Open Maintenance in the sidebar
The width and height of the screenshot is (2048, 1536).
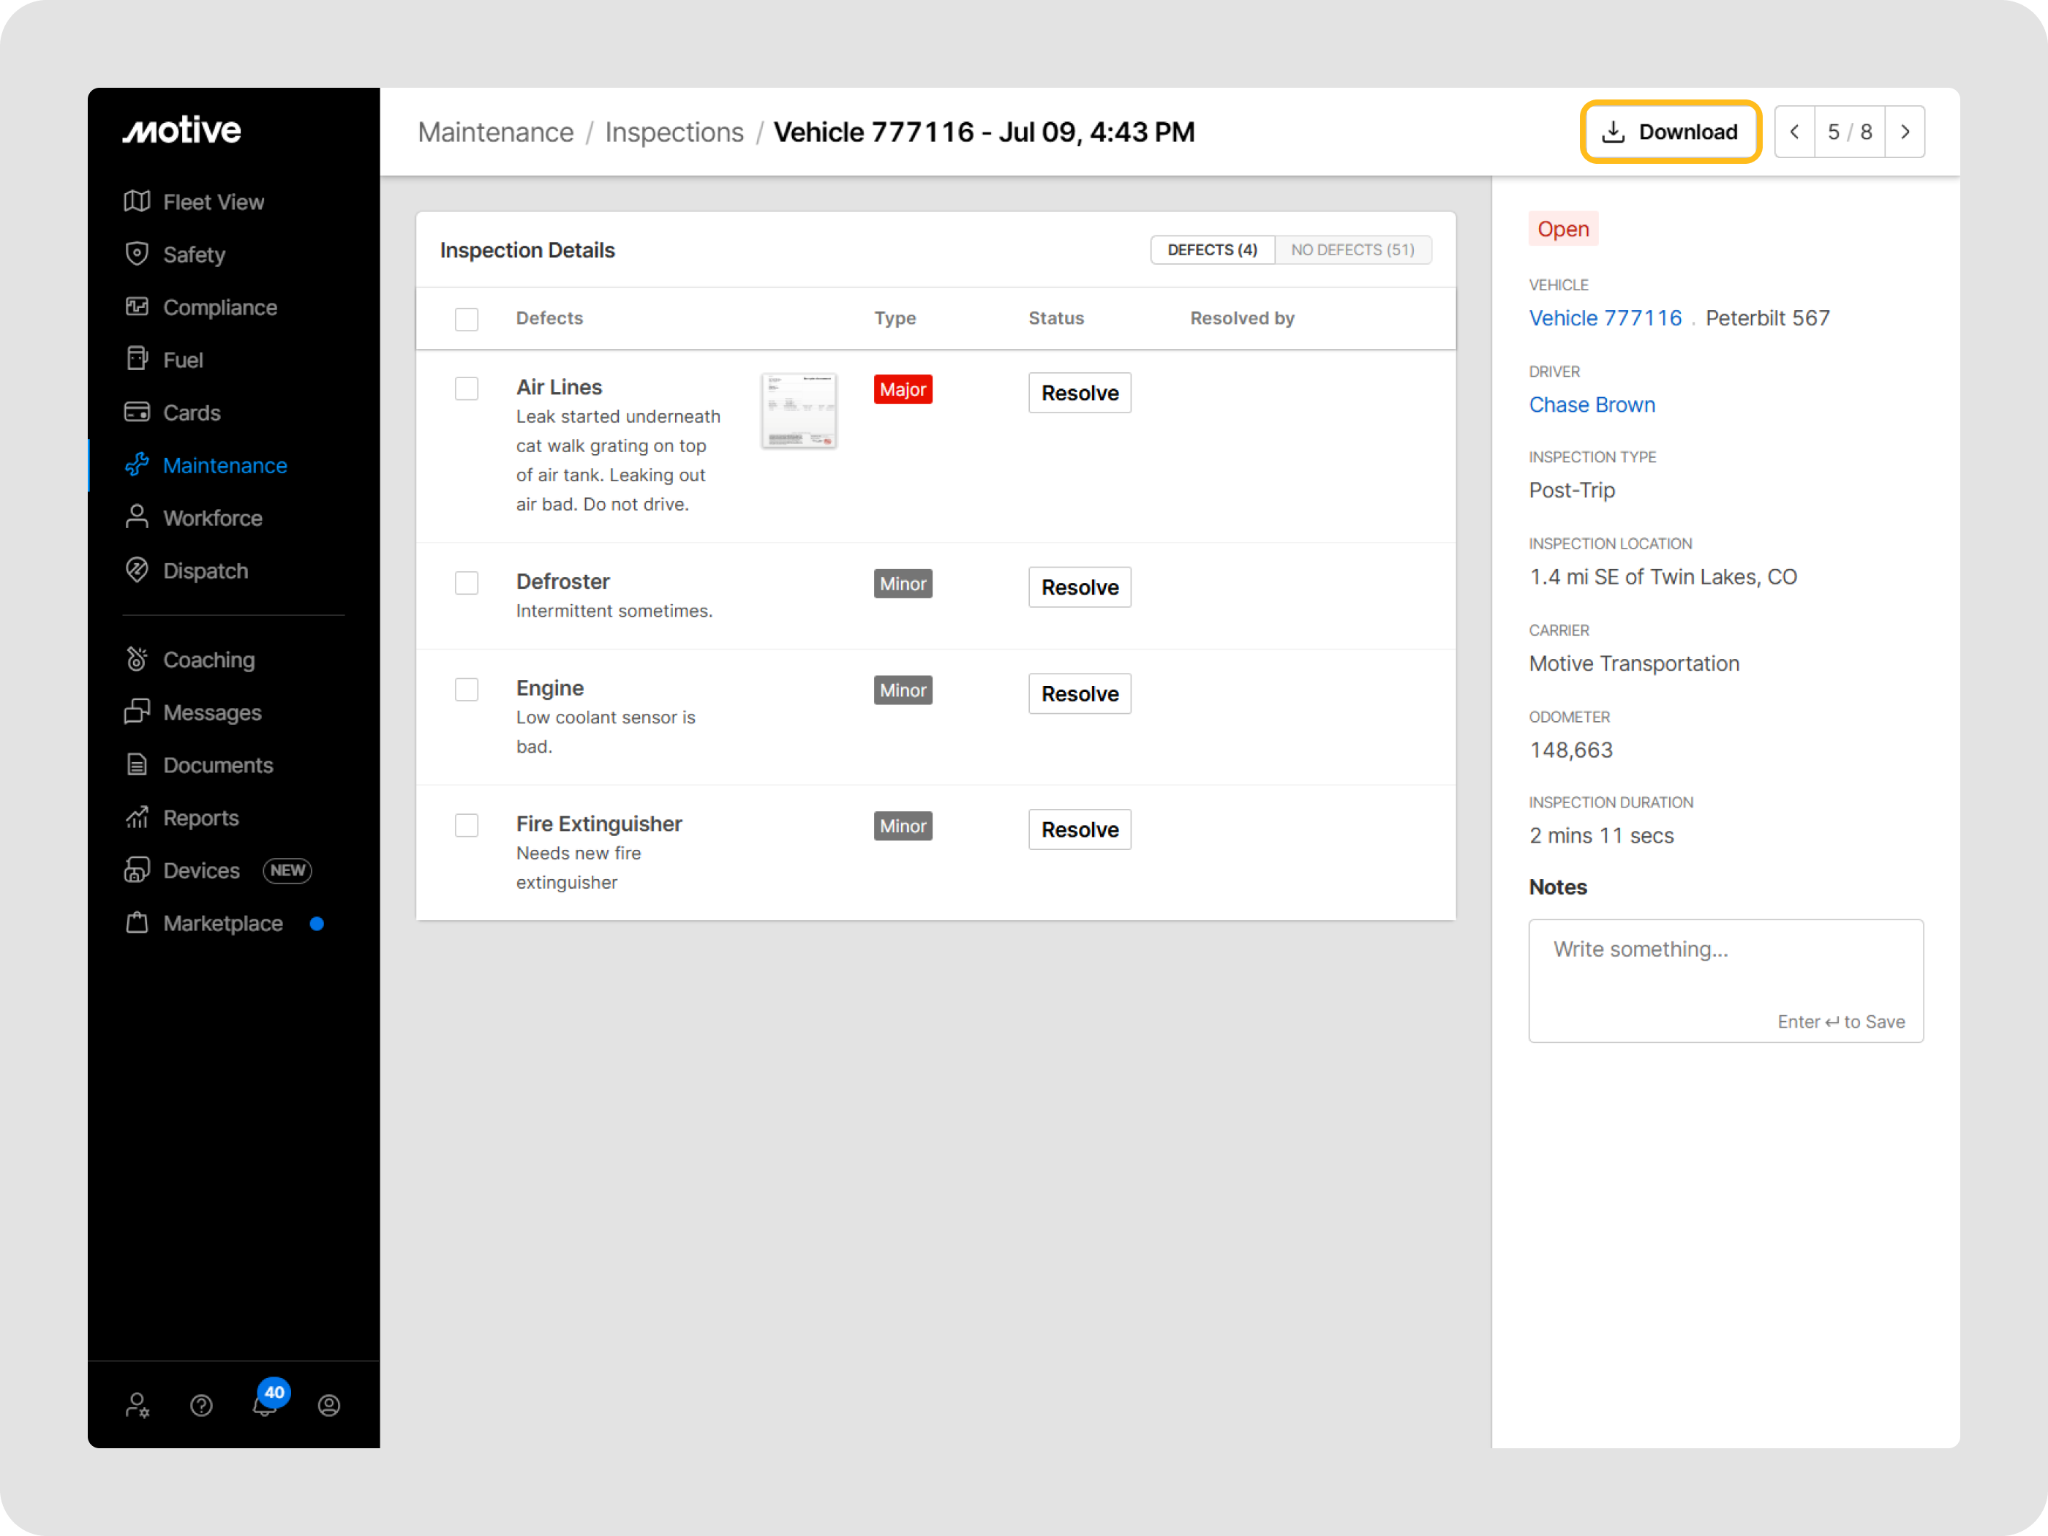pos(224,465)
